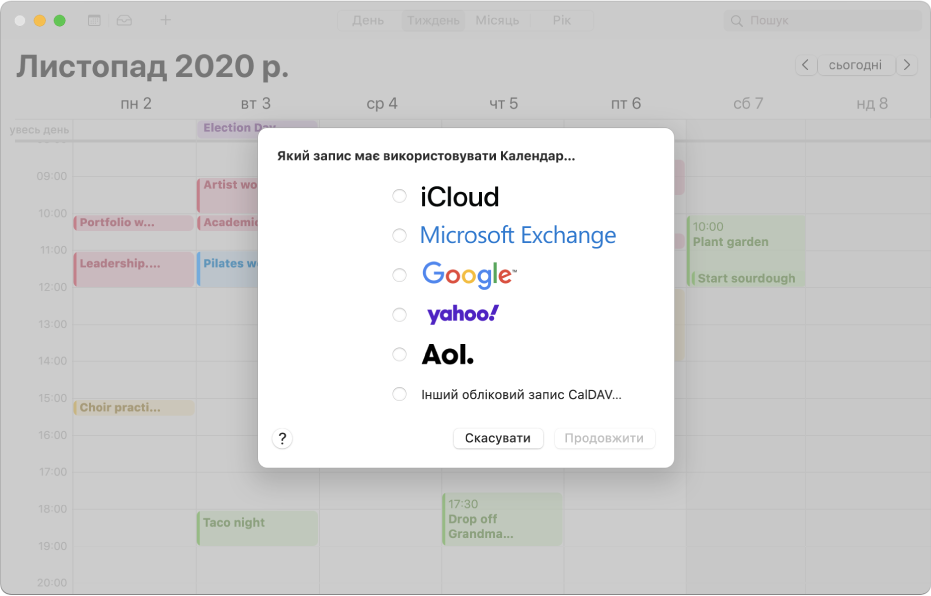The width and height of the screenshot is (931, 596).
Task: Open the Choir practice event
Action: click(134, 408)
